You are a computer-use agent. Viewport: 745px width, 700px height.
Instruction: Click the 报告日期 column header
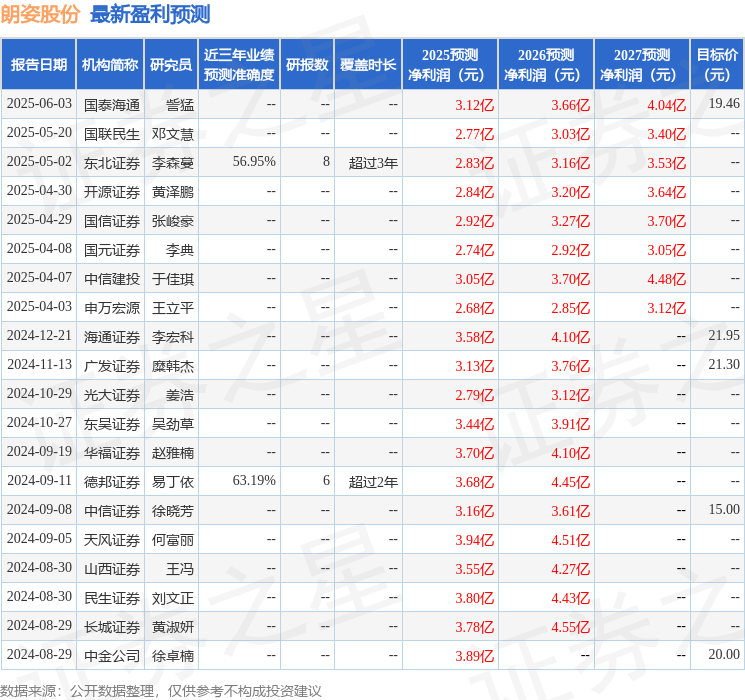pos(38,65)
